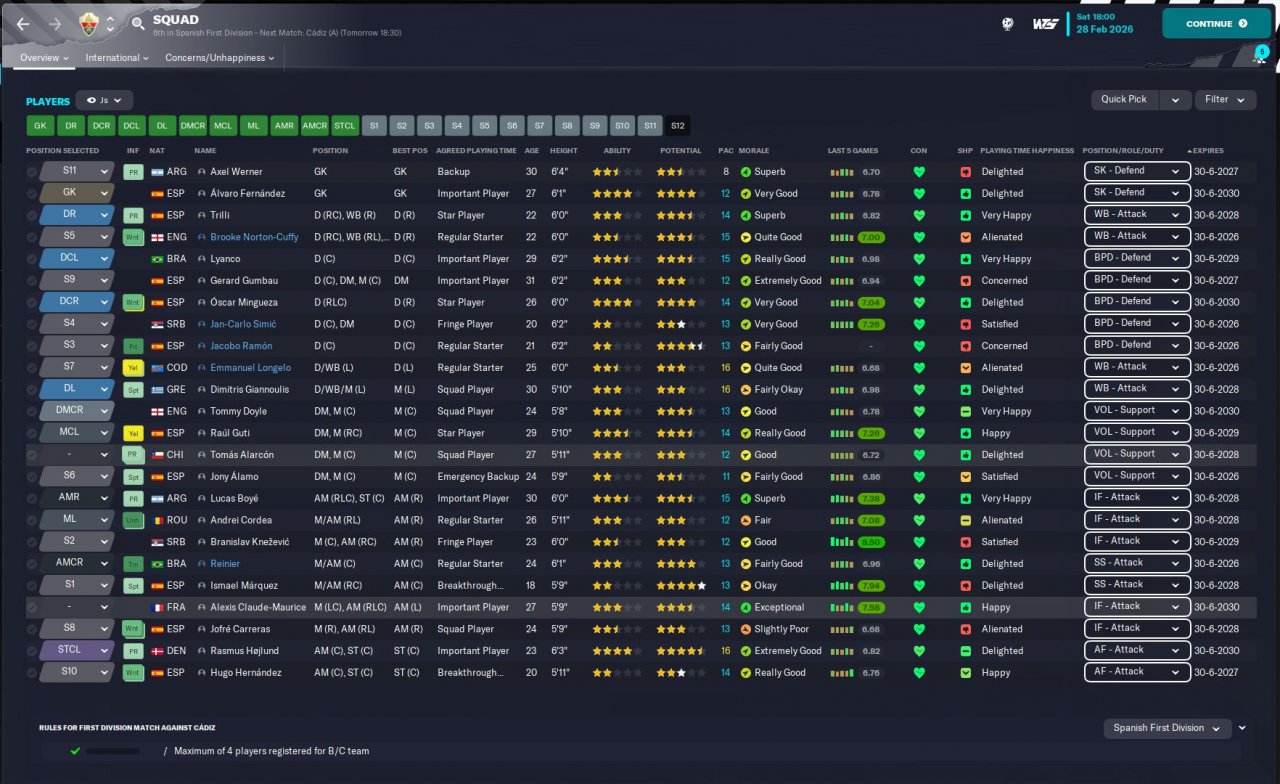Click Unh status icon for Andrei Cordea

[133, 520]
